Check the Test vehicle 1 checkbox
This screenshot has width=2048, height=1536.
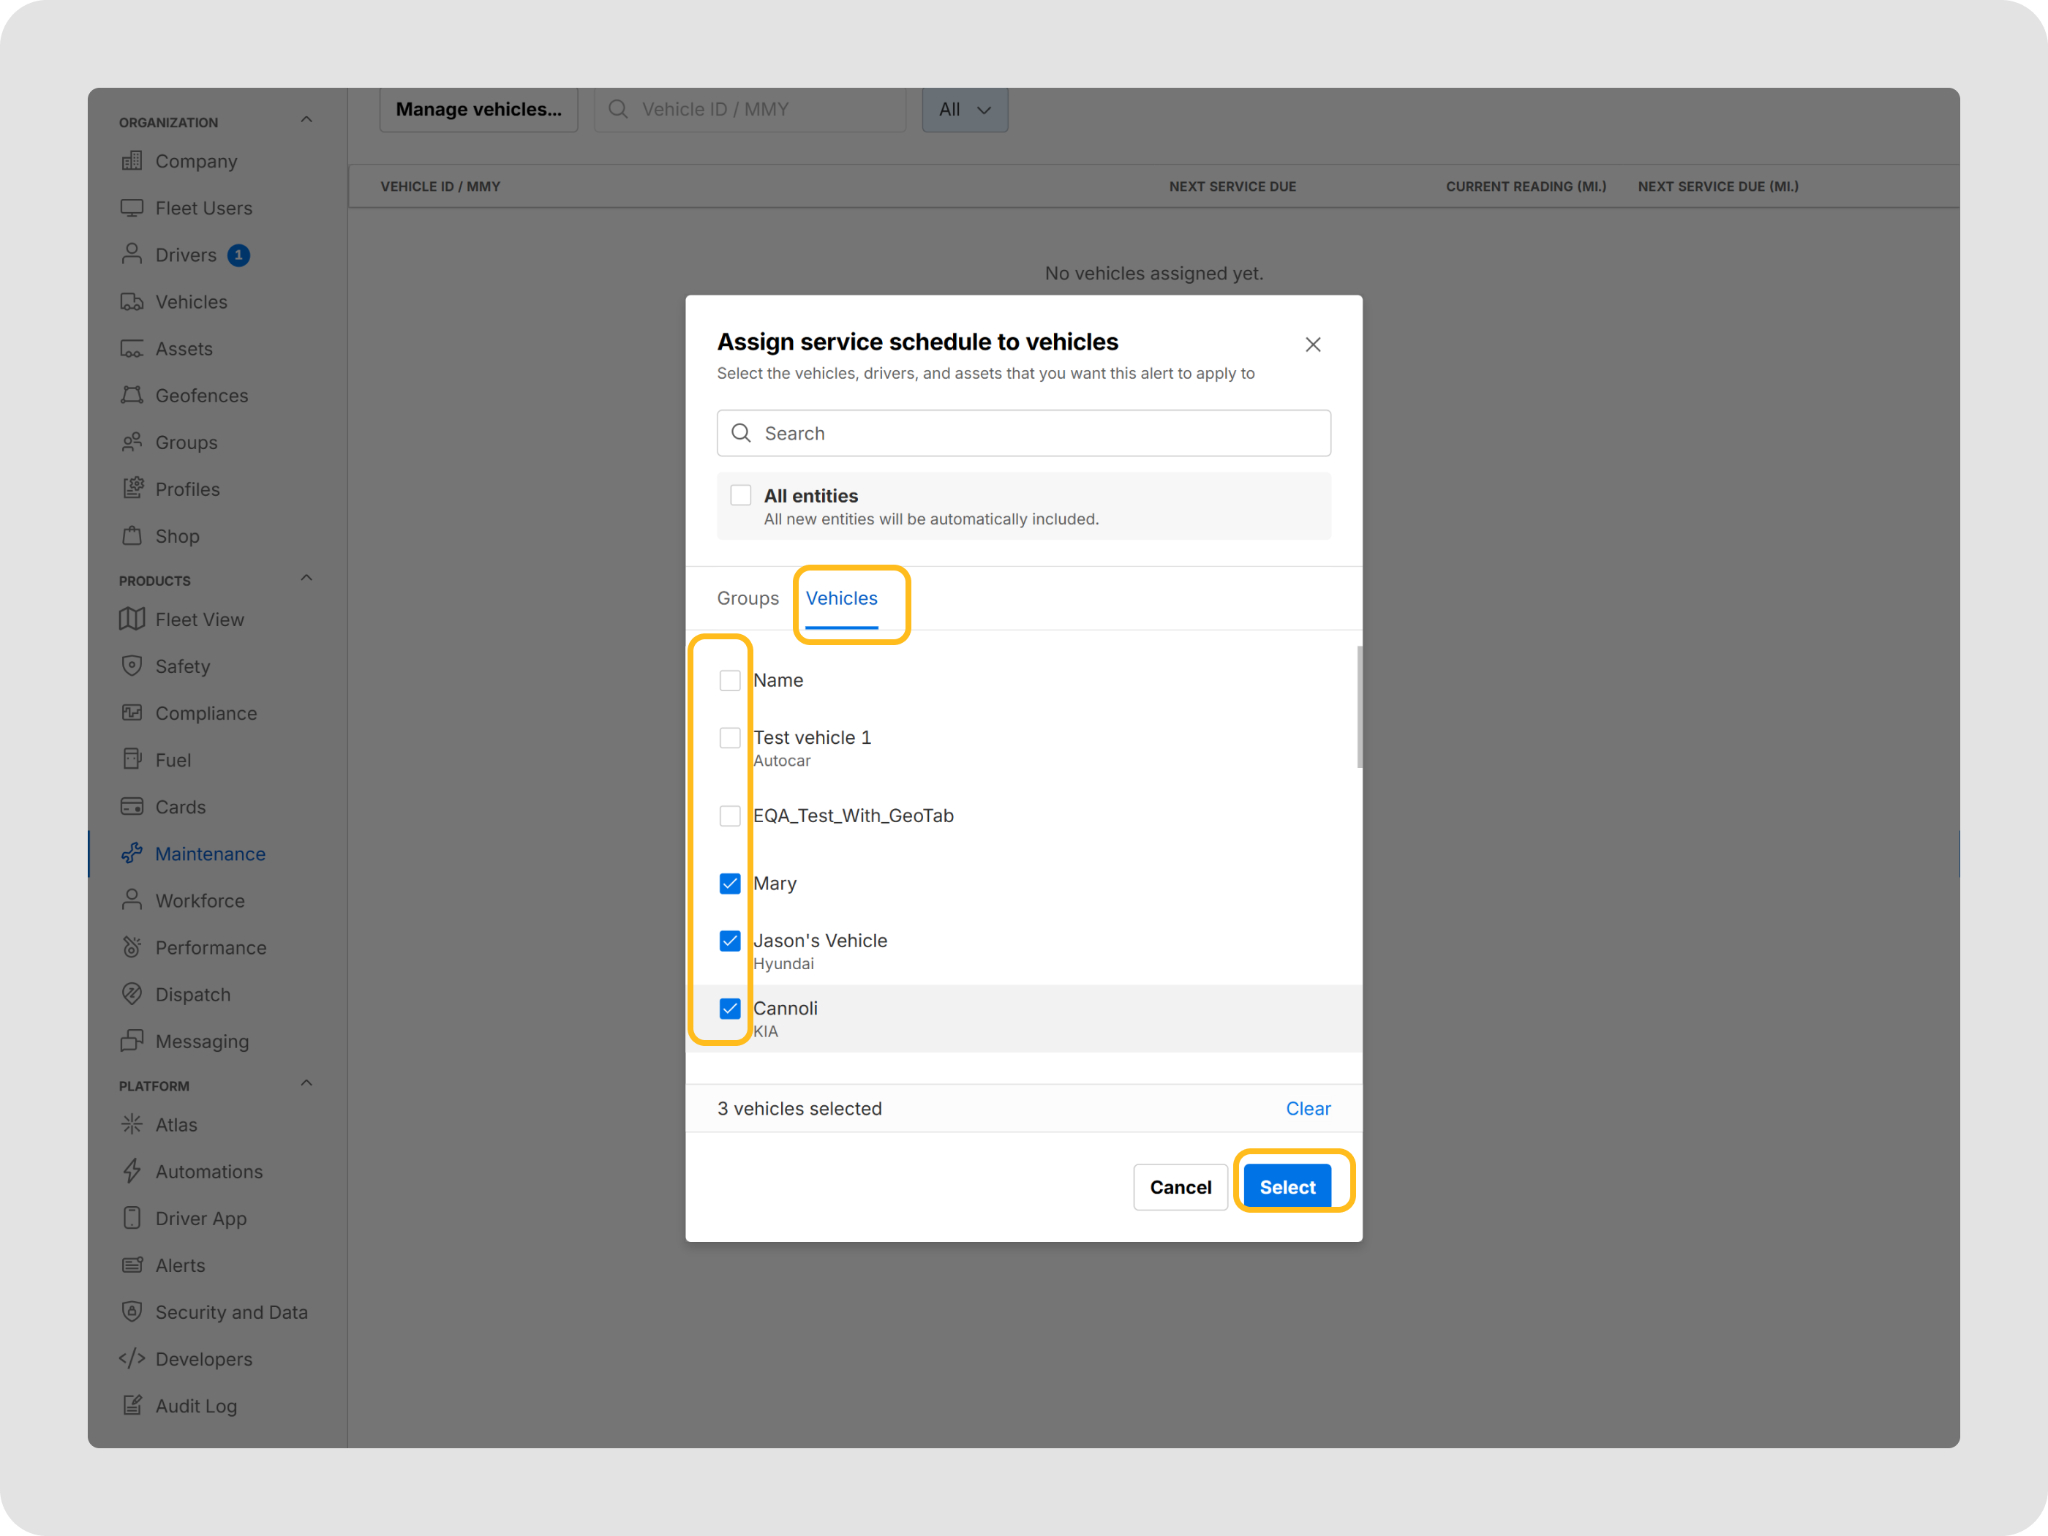[x=730, y=738]
